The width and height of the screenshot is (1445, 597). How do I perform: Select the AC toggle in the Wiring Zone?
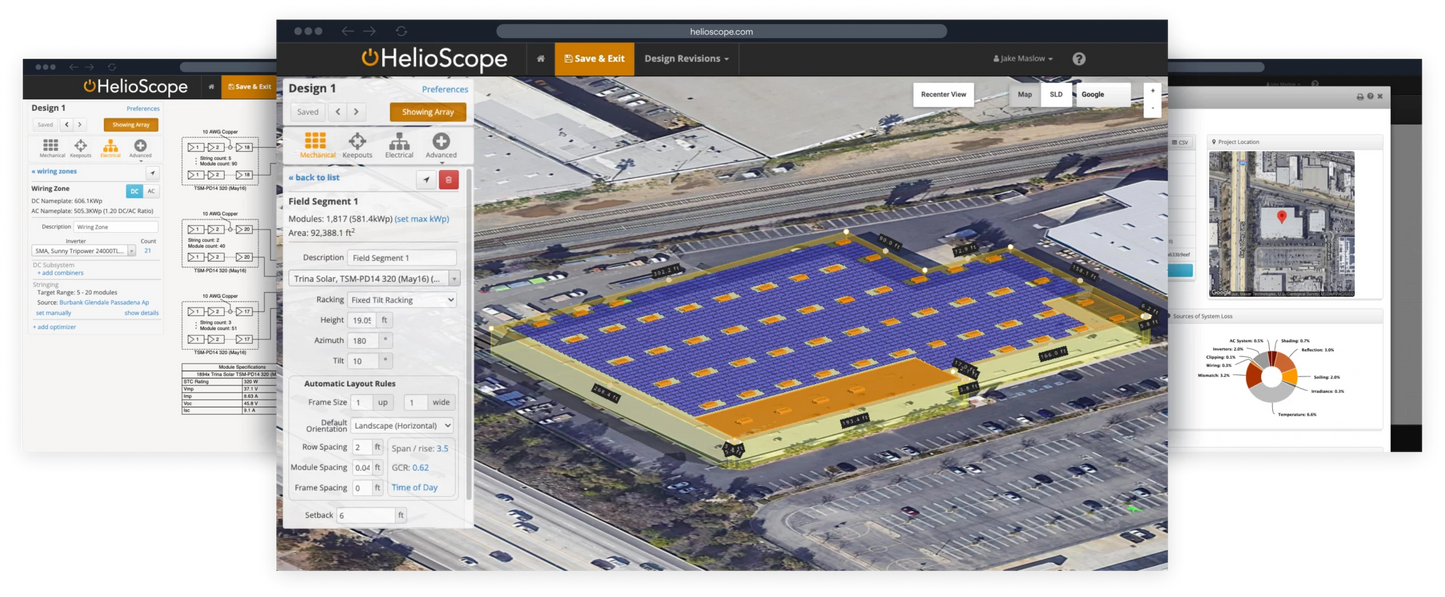click(x=151, y=191)
